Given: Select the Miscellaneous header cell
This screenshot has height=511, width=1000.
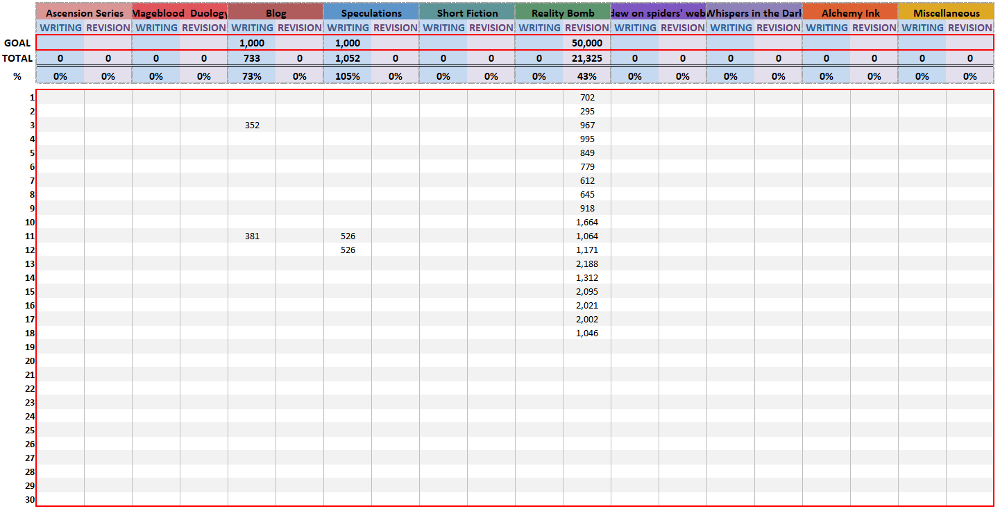Looking at the screenshot, I should pyautogui.click(x=946, y=13).
